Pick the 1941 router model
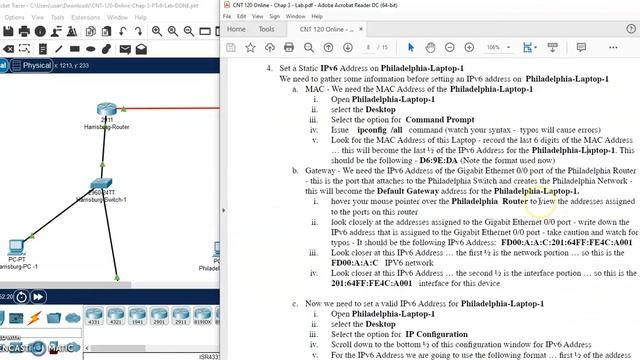The image size is (640, 360). tap(138, 316)
